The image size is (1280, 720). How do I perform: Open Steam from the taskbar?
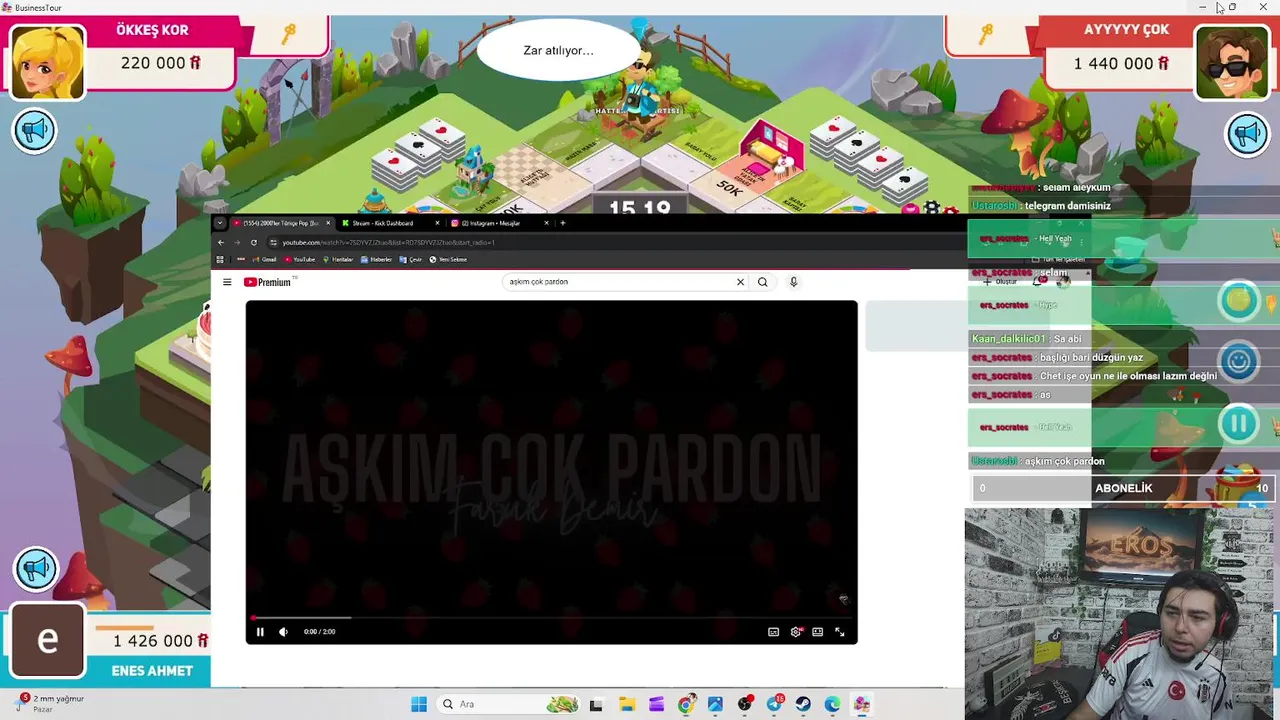pyautogui.click(x=803, y=704)
